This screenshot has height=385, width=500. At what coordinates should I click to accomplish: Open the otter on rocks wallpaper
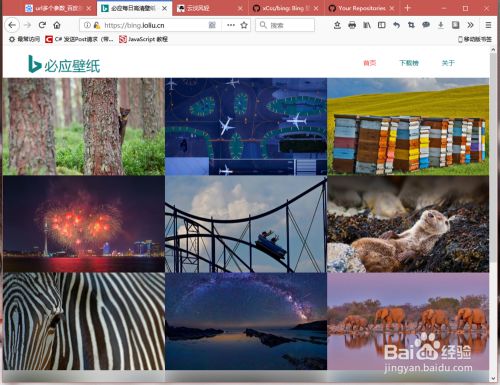(x=408, y=224)
